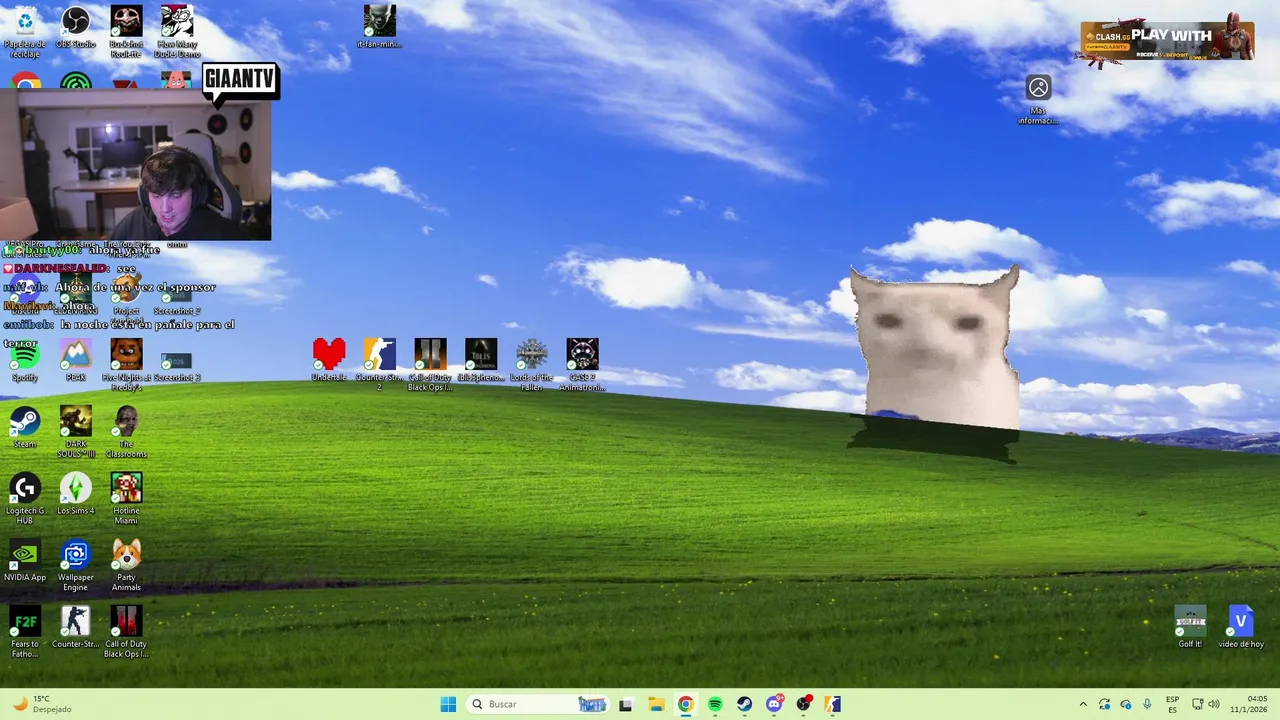This screenshot has height=720, width=1280.
Task: Select the Buckshot Roulette desktop icon
Action: pos(126,30)
